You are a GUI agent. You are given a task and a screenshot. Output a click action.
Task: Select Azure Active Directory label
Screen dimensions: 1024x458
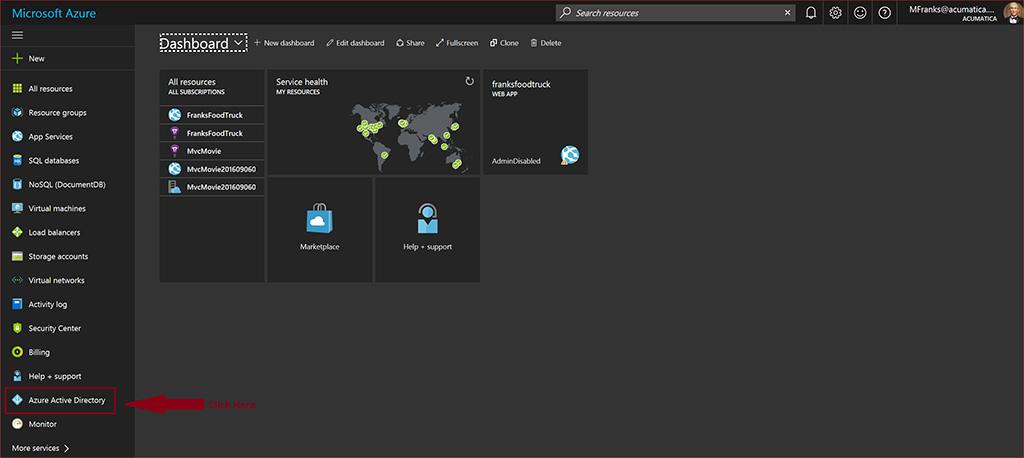(67, 400)
